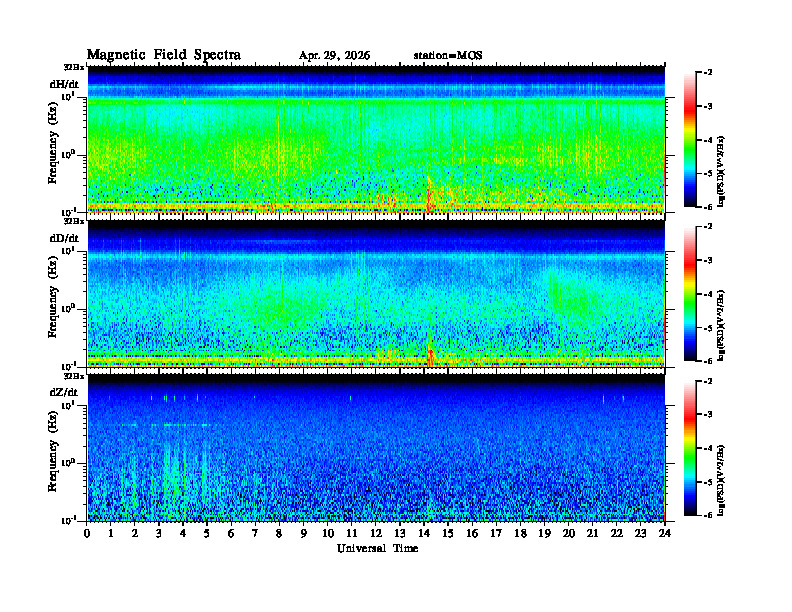Click the -2 value on dH/dt colorbar
The image size is (792, 612).
(x=708, y=73)
